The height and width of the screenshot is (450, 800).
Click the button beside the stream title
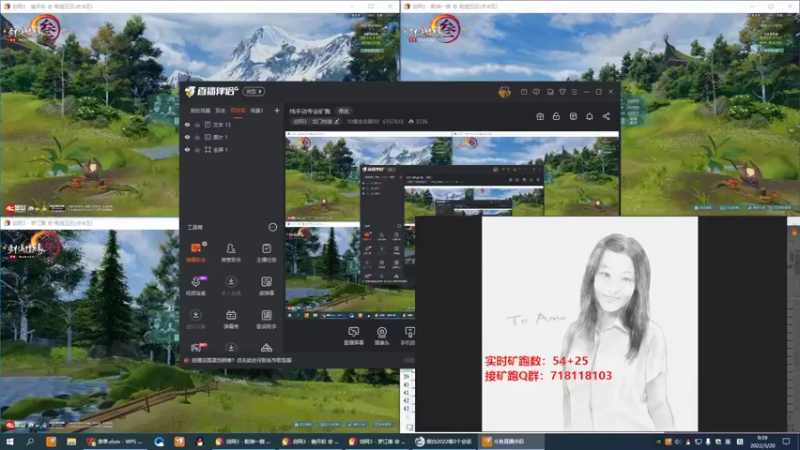(x=344, y=111)
